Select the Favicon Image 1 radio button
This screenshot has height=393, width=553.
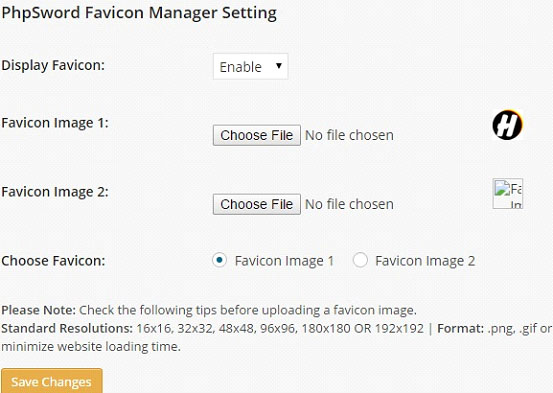point(219,260)
